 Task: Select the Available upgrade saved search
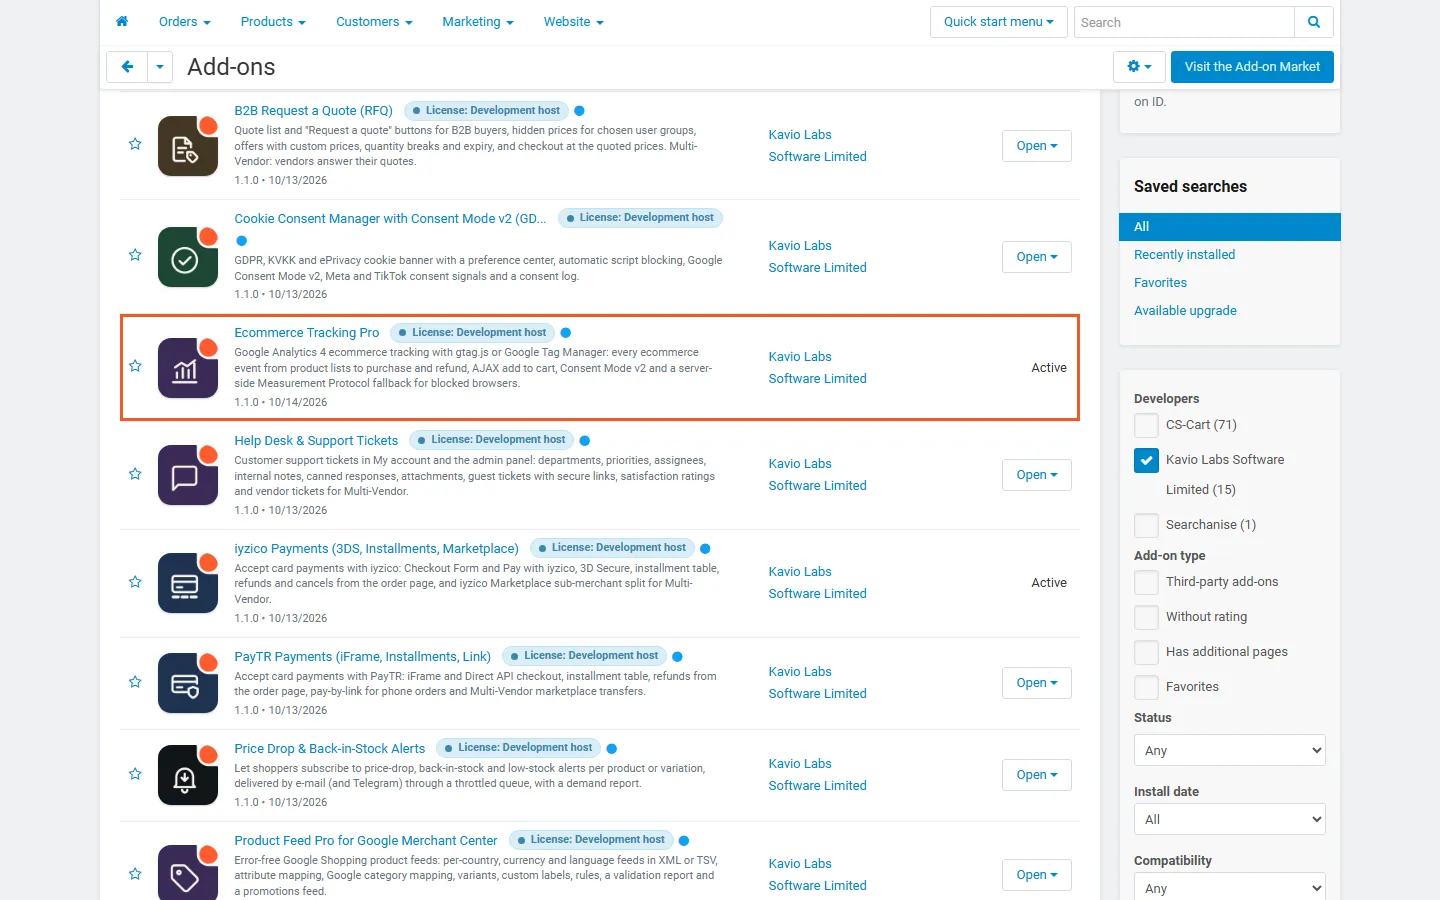[x=1185, y=311]
